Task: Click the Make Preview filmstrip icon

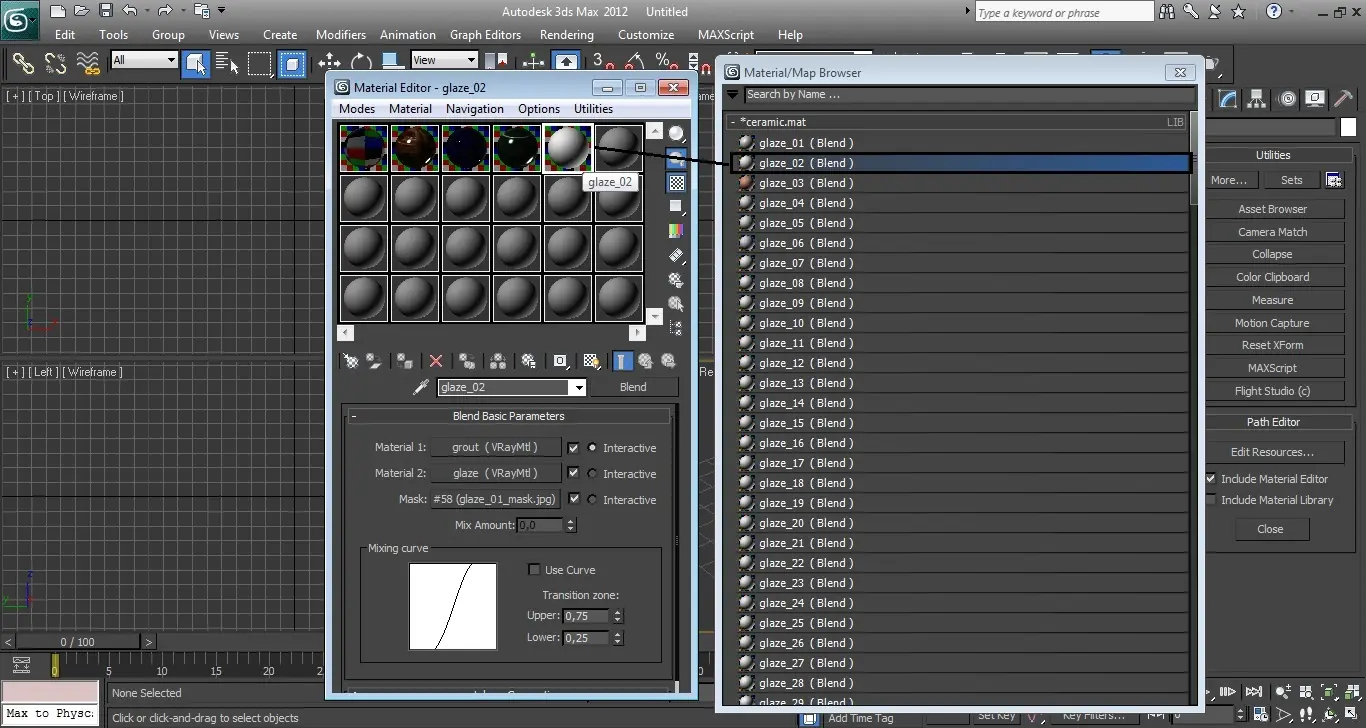Action: tap(677, 255)
